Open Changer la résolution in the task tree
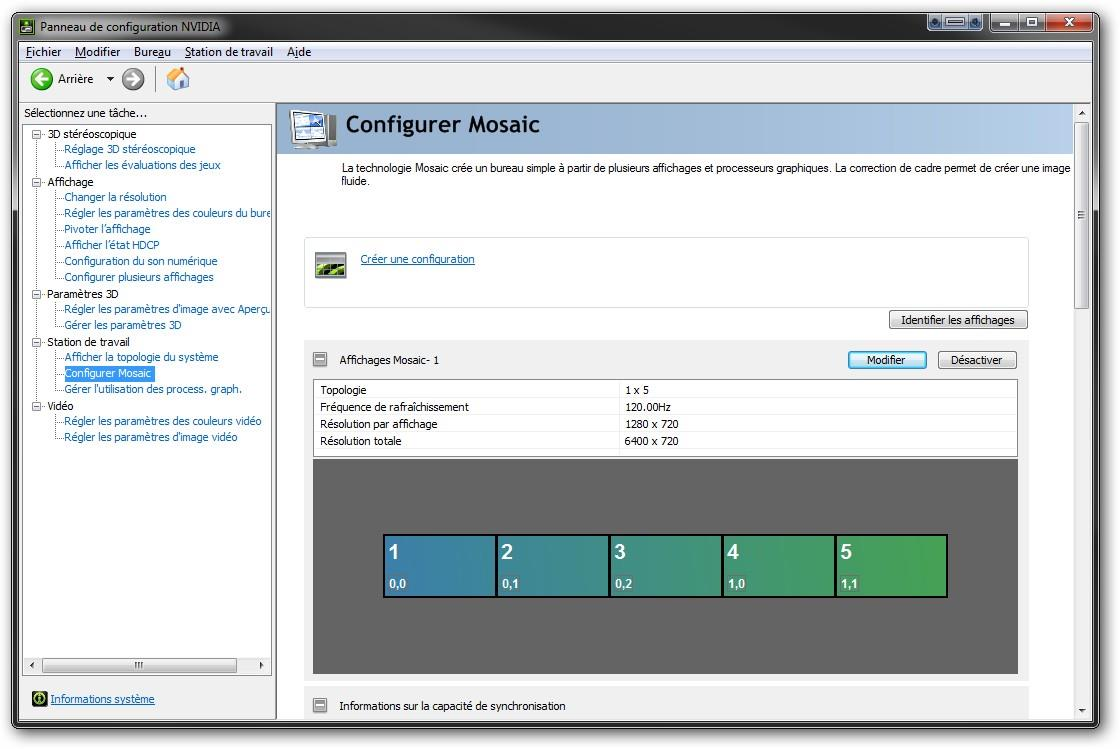Image resolution: width=1120 pixels, height=749 pixels. [115, 197]
